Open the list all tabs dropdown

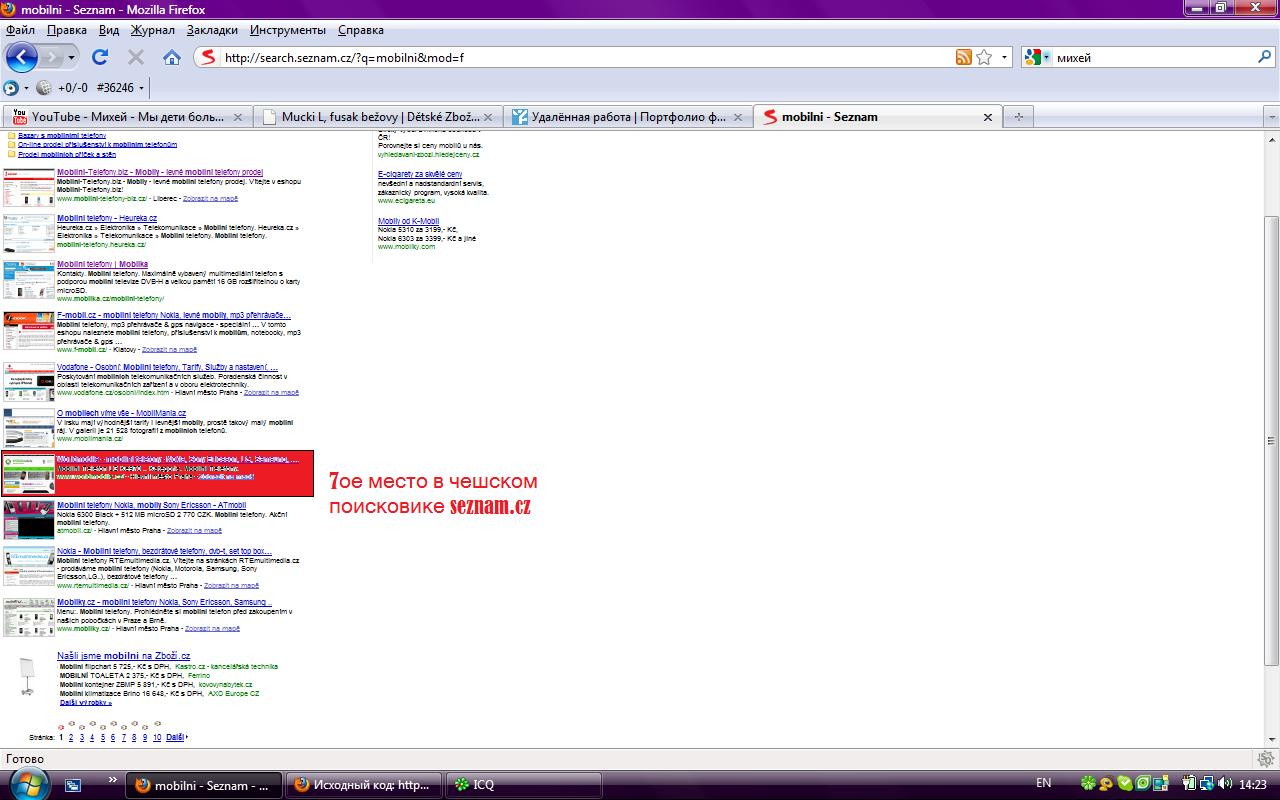coord(1271,117)
